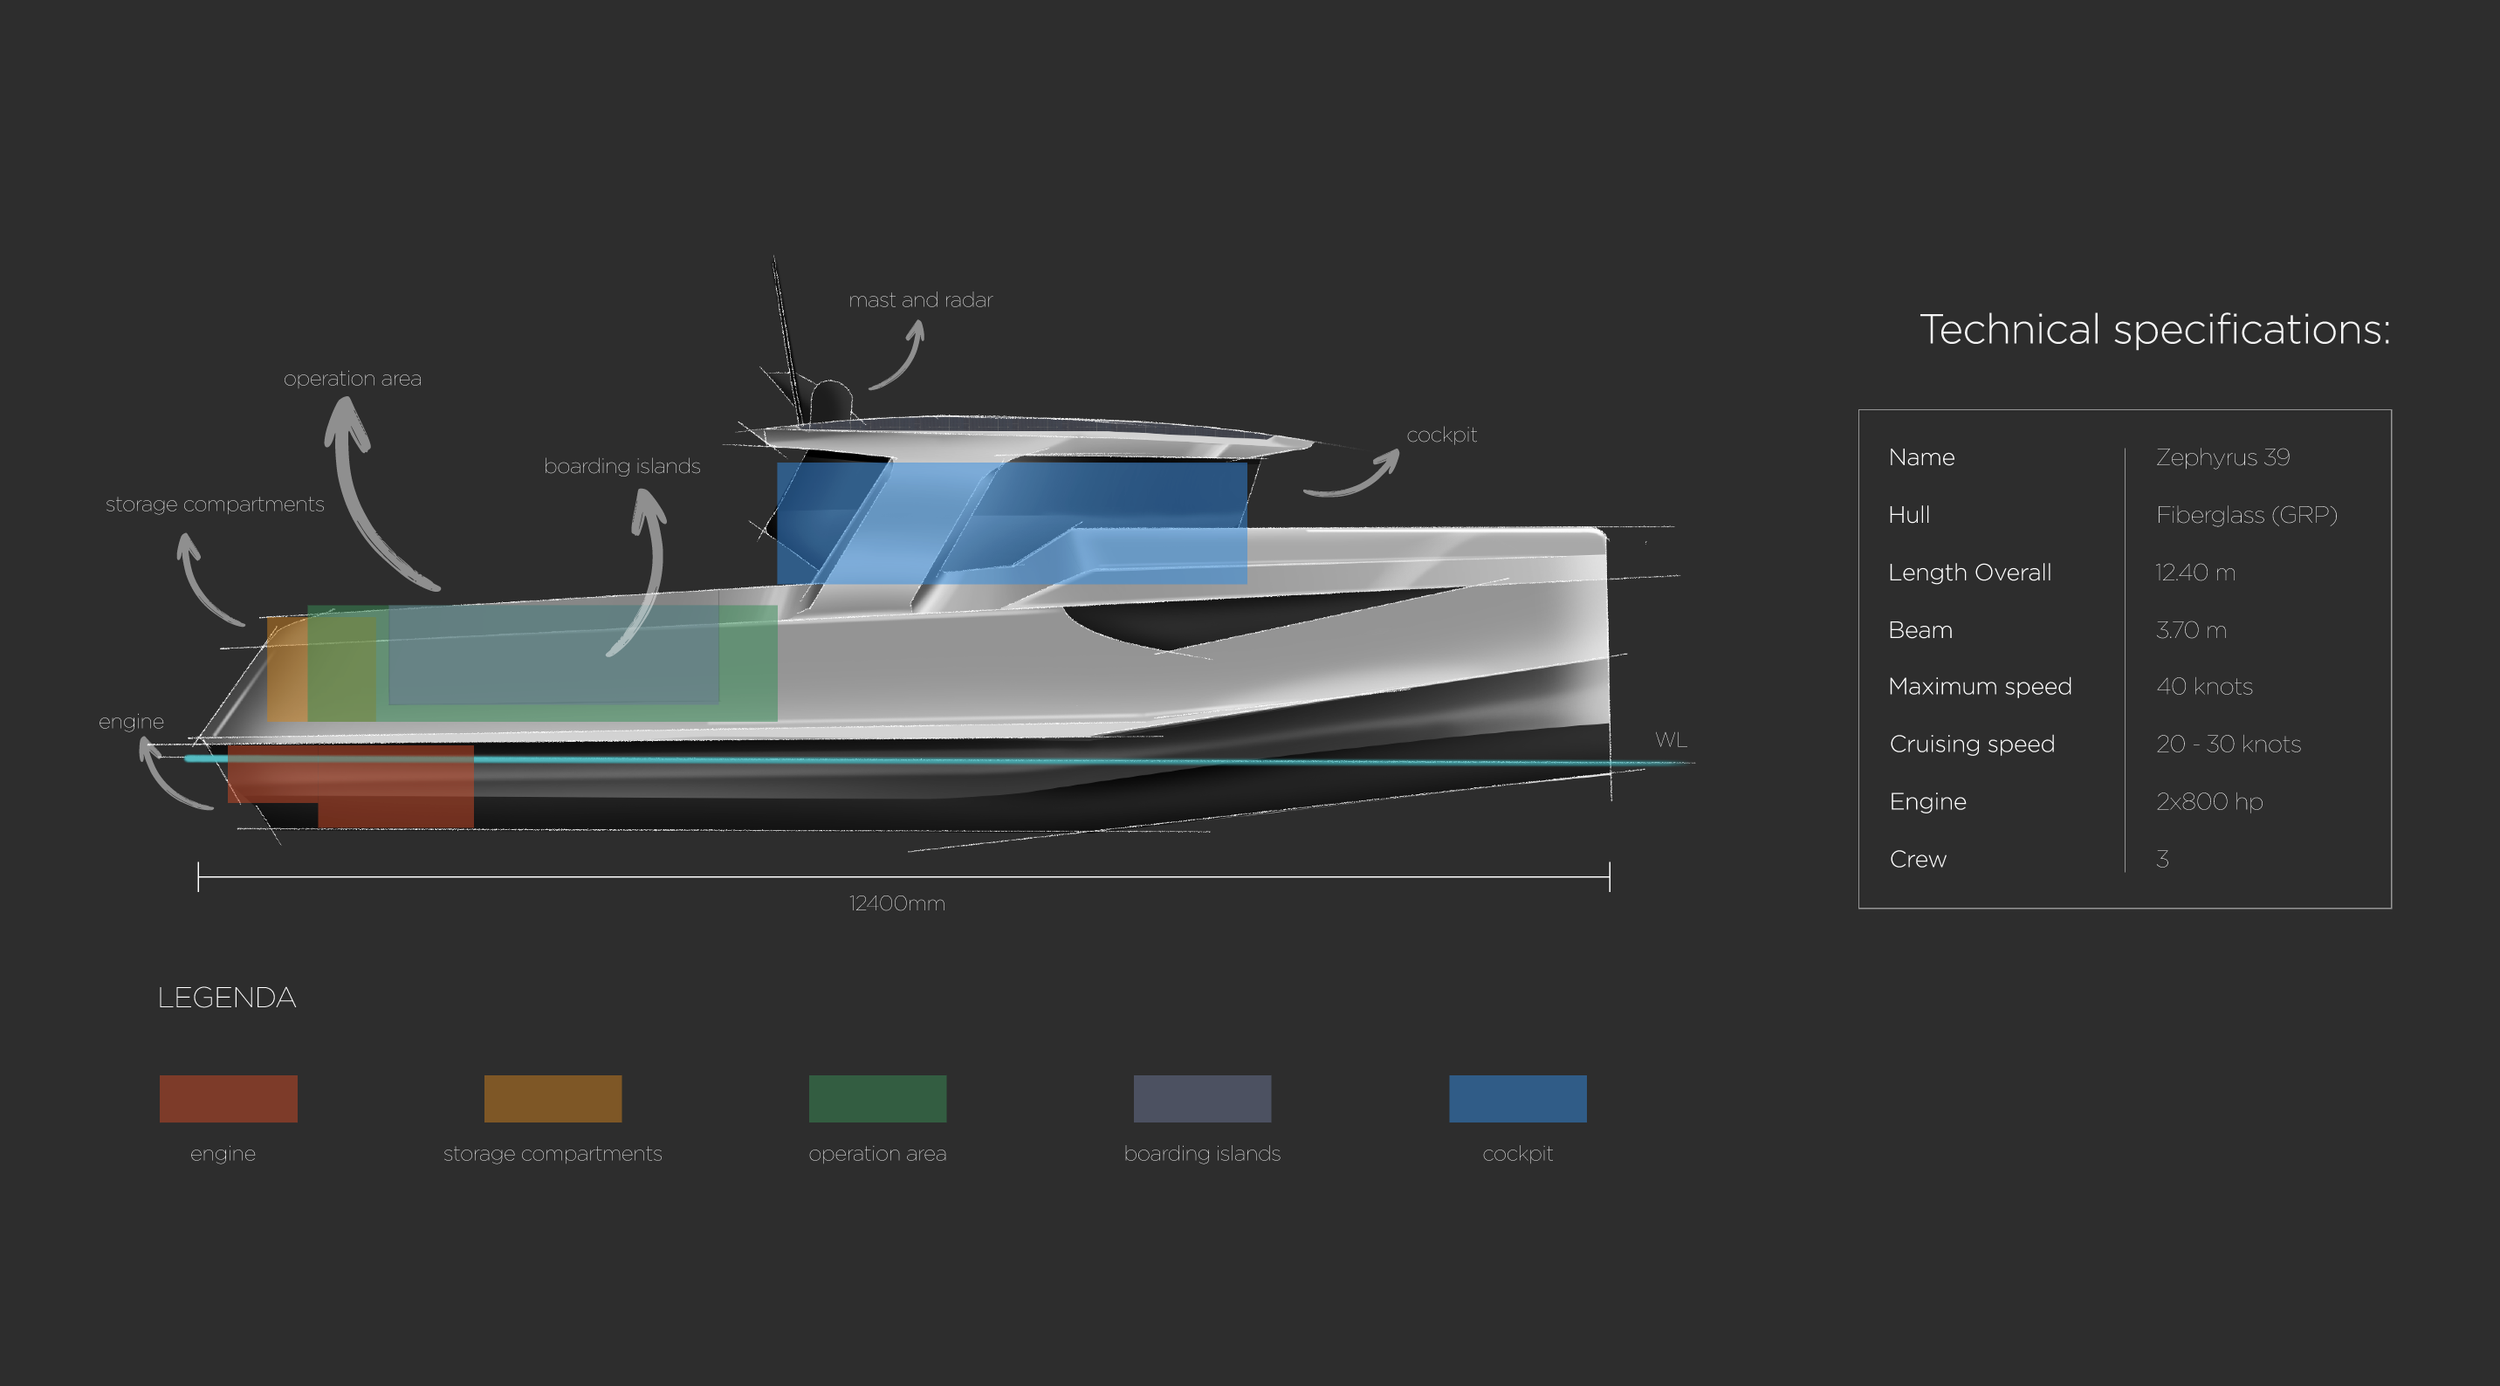Click the Maximum speed row label
The image size is (2500, 1386).
click(1979, 686)
